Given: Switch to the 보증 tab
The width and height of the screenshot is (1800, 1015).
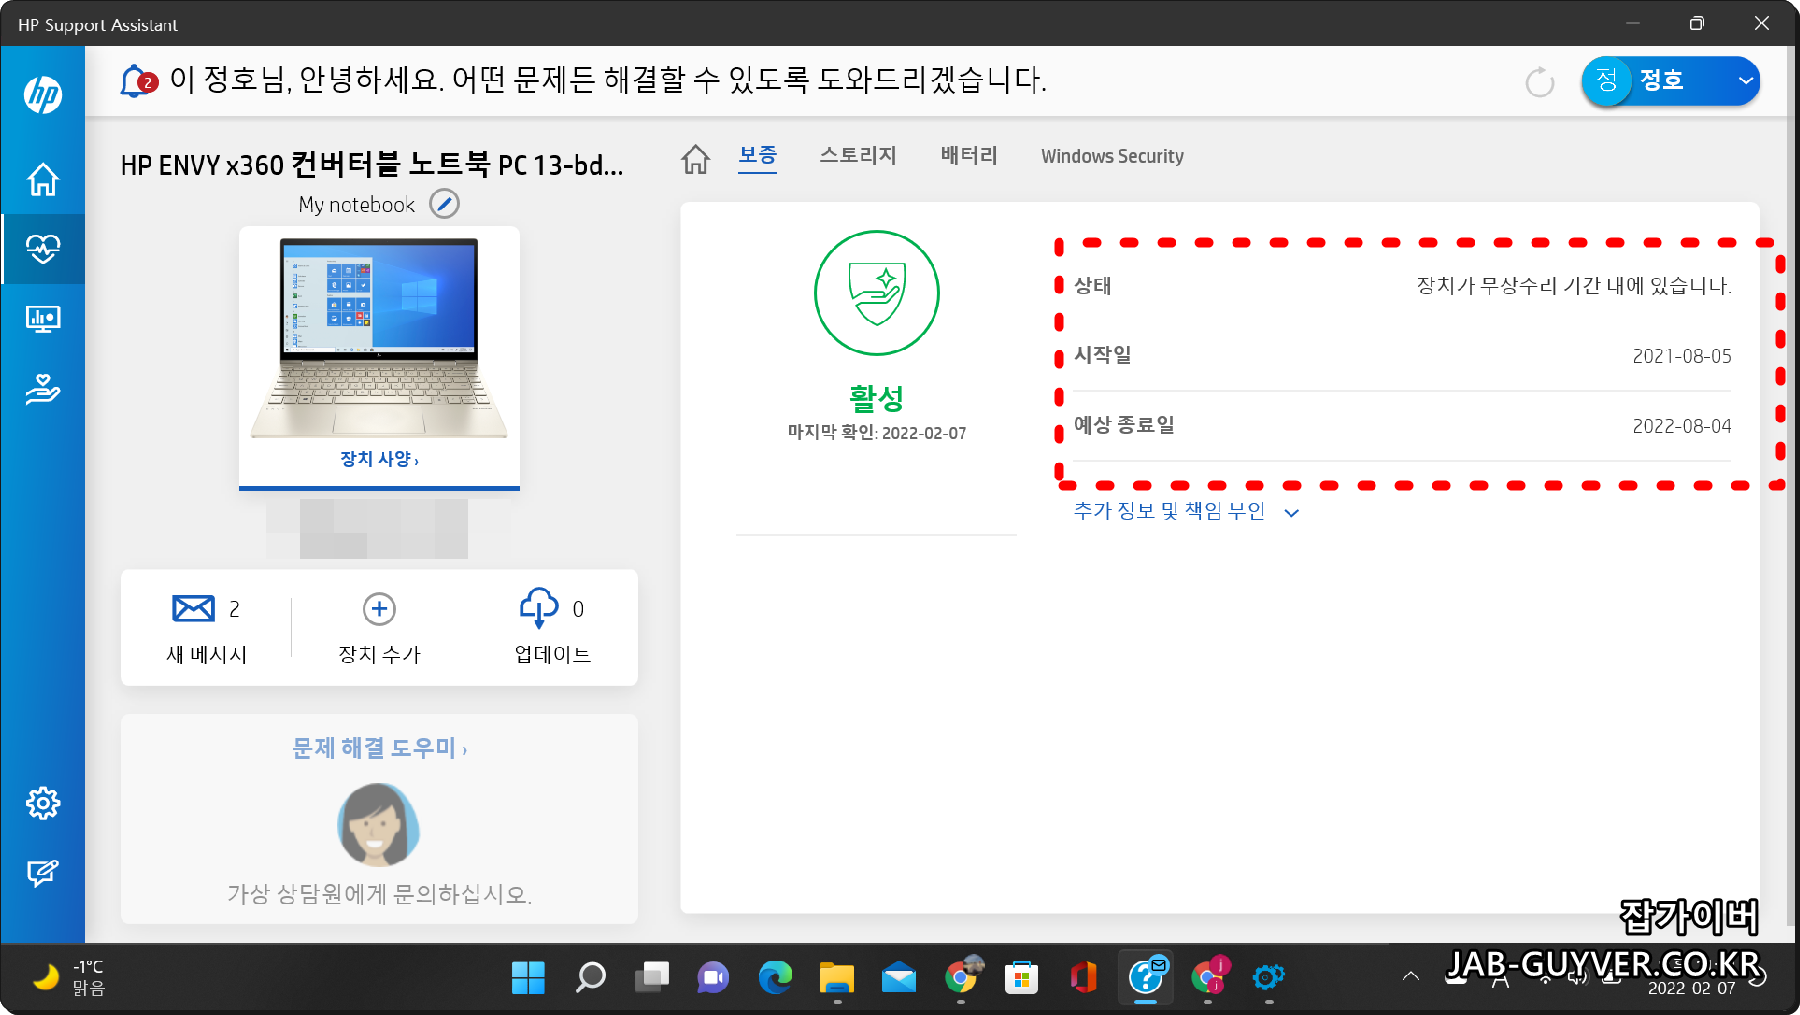Looking at the screenshot, I should (x=758, y=156).
